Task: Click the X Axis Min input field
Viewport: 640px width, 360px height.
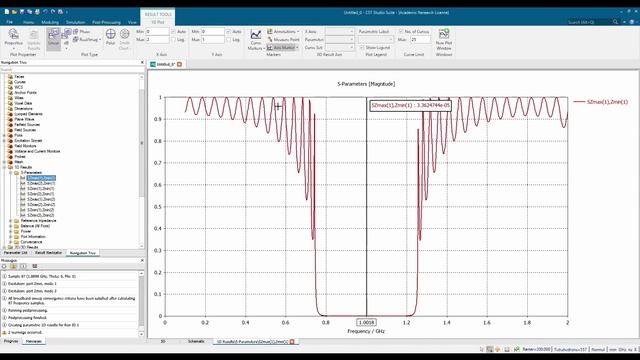Action: 157,31
